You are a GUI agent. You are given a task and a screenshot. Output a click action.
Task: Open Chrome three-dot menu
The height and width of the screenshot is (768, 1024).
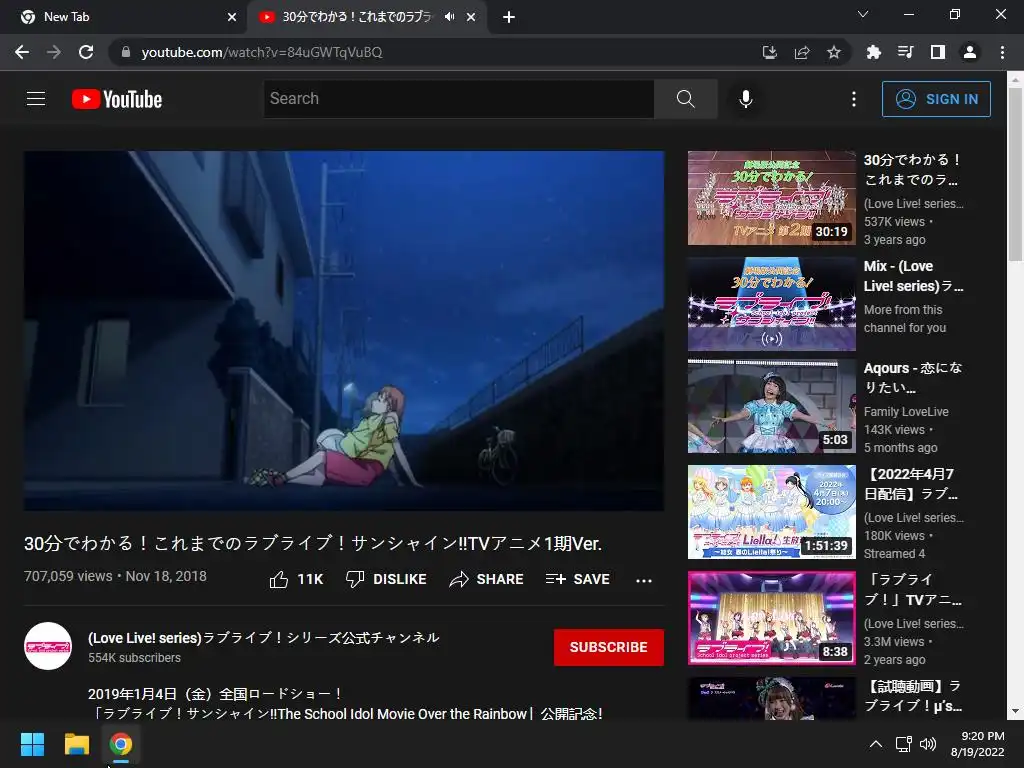point(1002,52)
